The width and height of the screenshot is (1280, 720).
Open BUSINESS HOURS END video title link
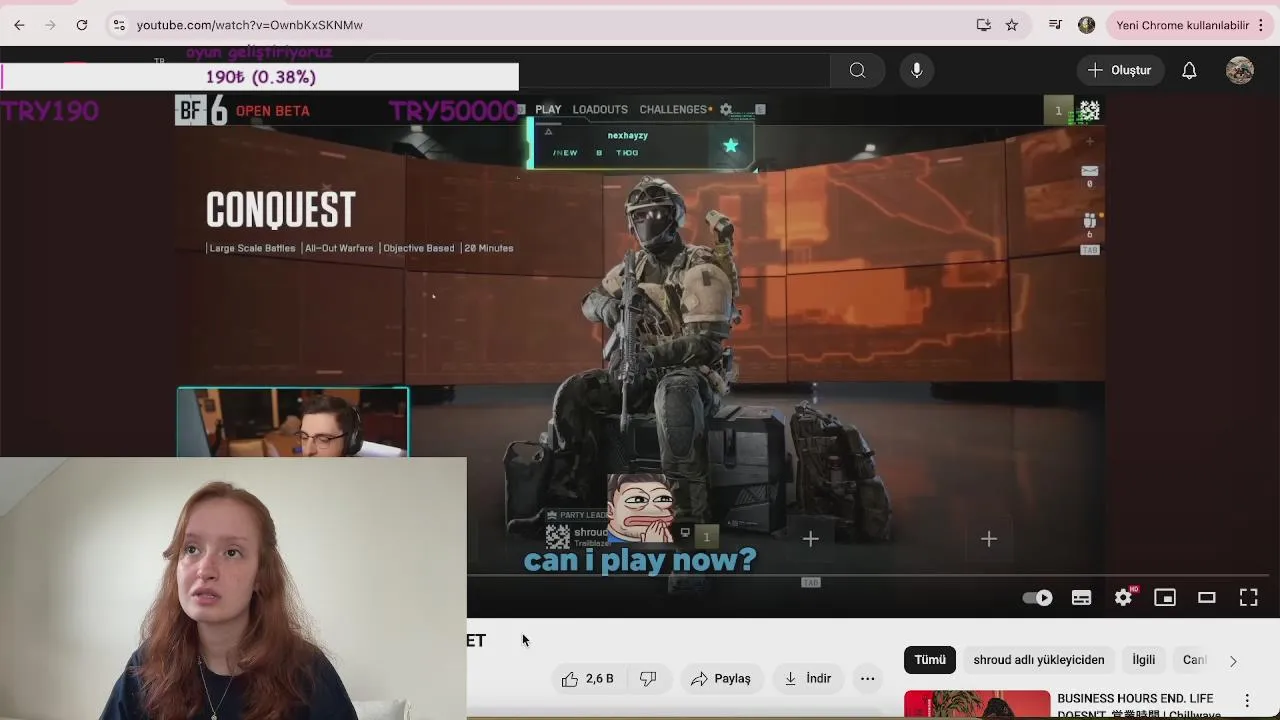tap(1139, 706)
